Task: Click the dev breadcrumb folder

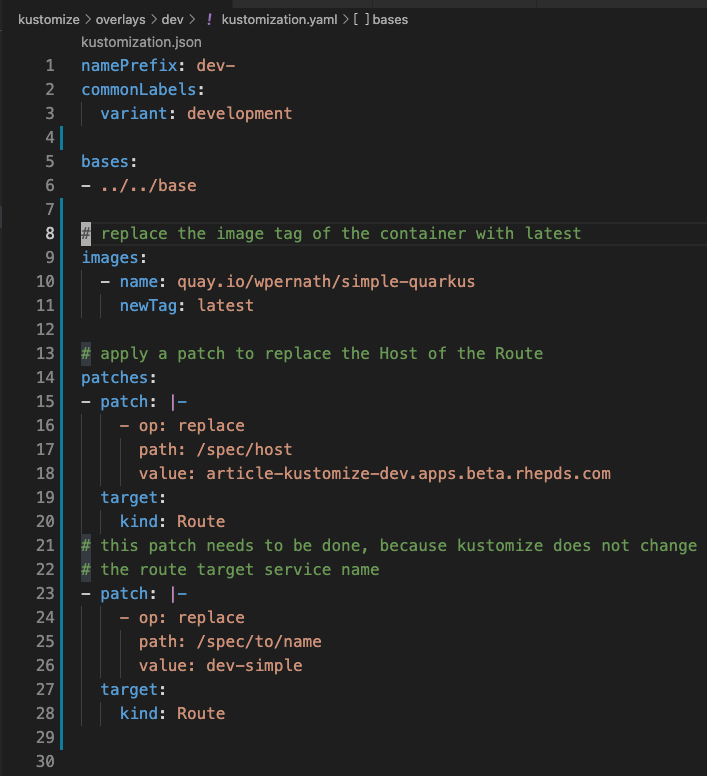Action: point(172,20)
